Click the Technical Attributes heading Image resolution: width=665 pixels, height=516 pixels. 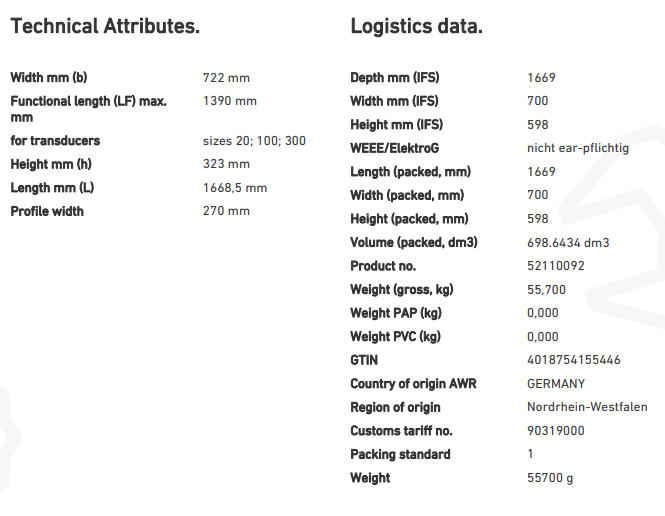[105, 27]
